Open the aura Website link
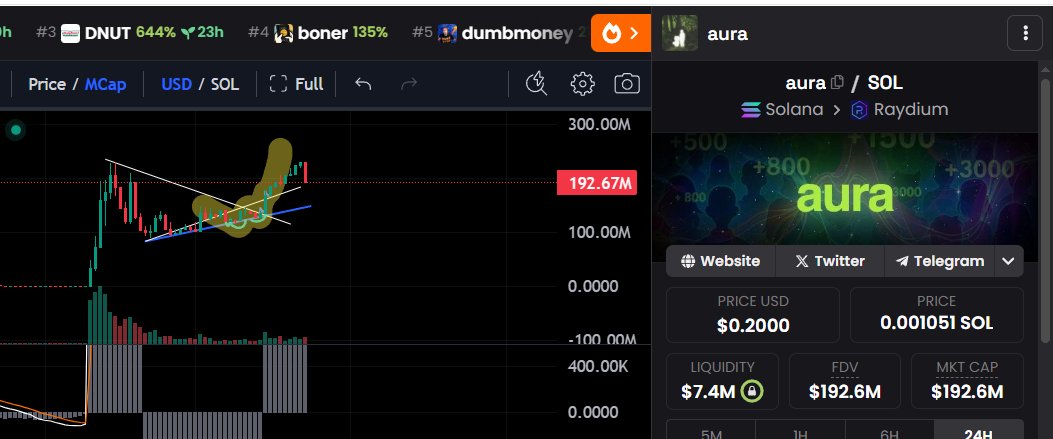The height and width of the screenshot is (439, 1053). point(721,261)
